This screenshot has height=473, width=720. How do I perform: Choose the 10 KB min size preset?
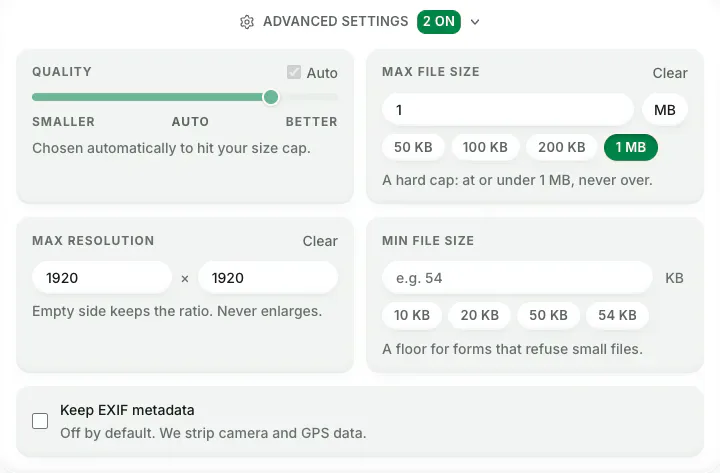412,315
